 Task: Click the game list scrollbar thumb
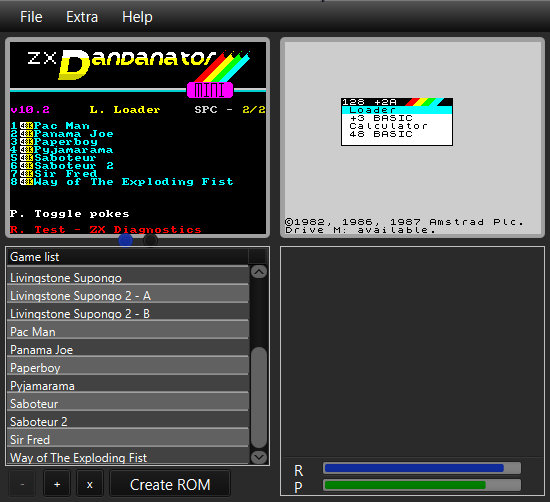[x=259, y=397]
